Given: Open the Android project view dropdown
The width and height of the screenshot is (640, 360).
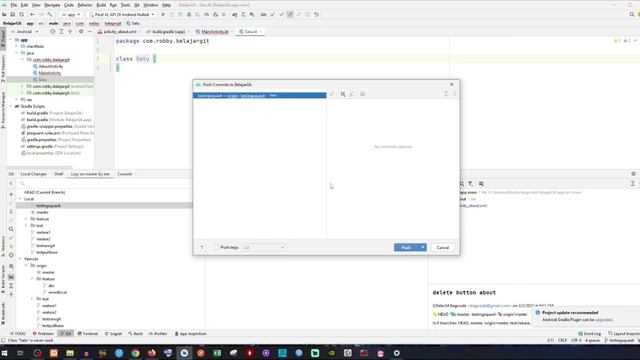Looking at the screenshot, I should pyautogui.click(x=25, y=31).
